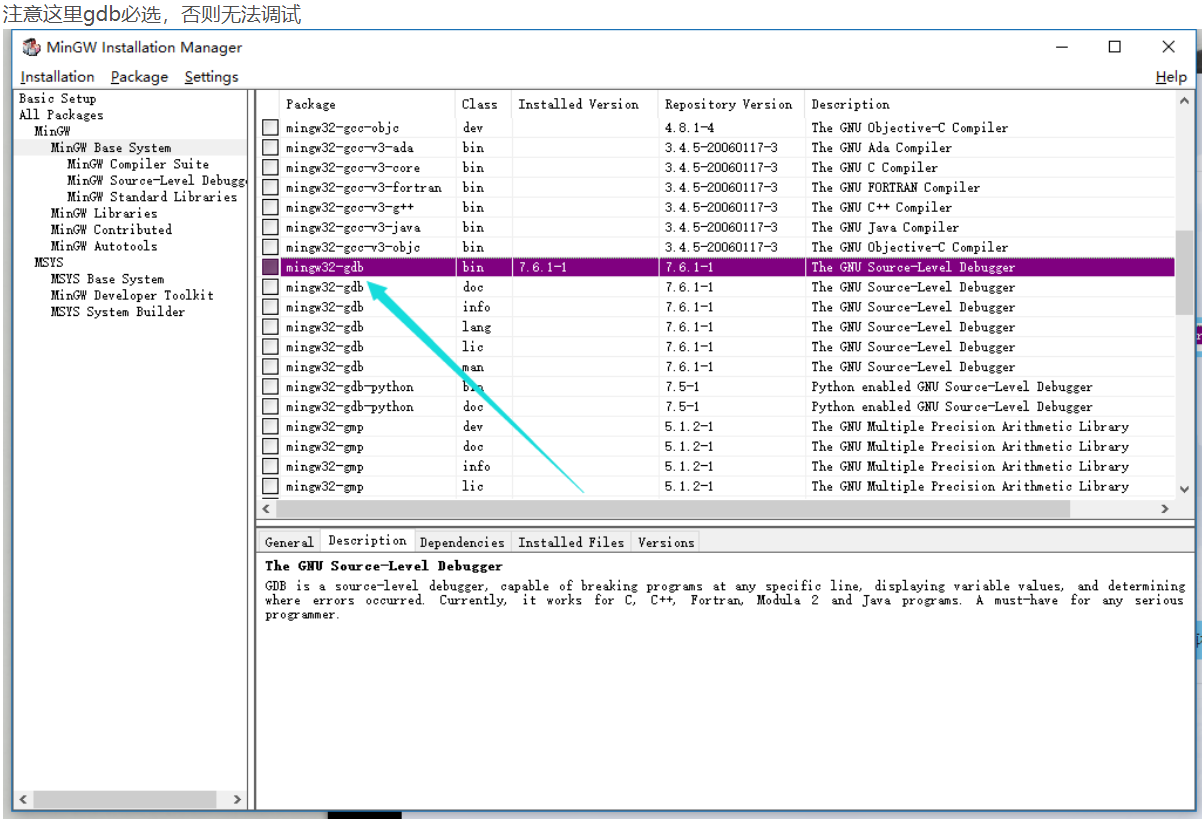Open the Settings menu
Image resolution: width=1202 pixels, height=819 pixels.
212,77
